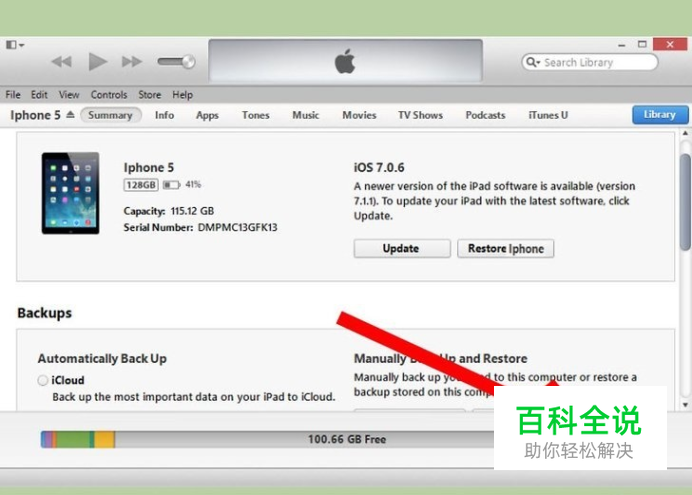Select the iCloud radio button
The height and width of the screenshot is (495, 692).
[x=43, y=380]
